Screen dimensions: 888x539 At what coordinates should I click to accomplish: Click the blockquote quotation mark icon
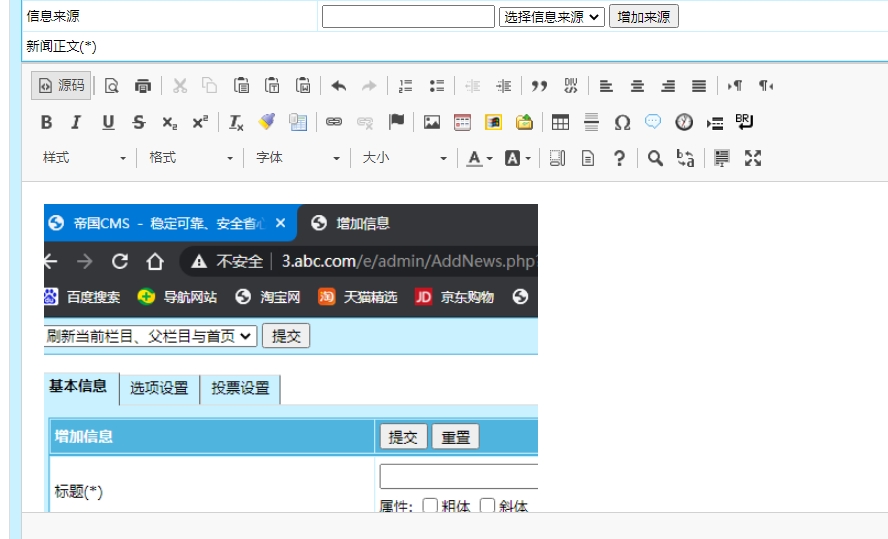point(539,86)
